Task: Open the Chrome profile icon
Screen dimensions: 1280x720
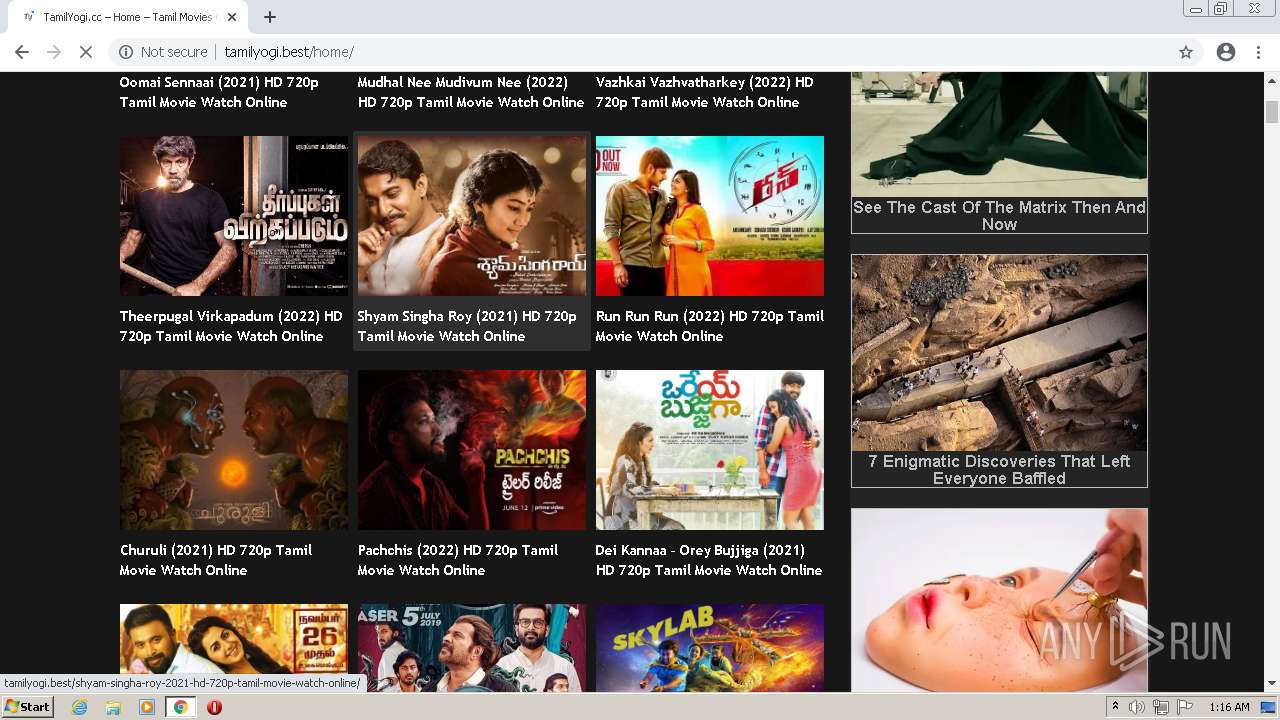Action: click(1226, 52)
